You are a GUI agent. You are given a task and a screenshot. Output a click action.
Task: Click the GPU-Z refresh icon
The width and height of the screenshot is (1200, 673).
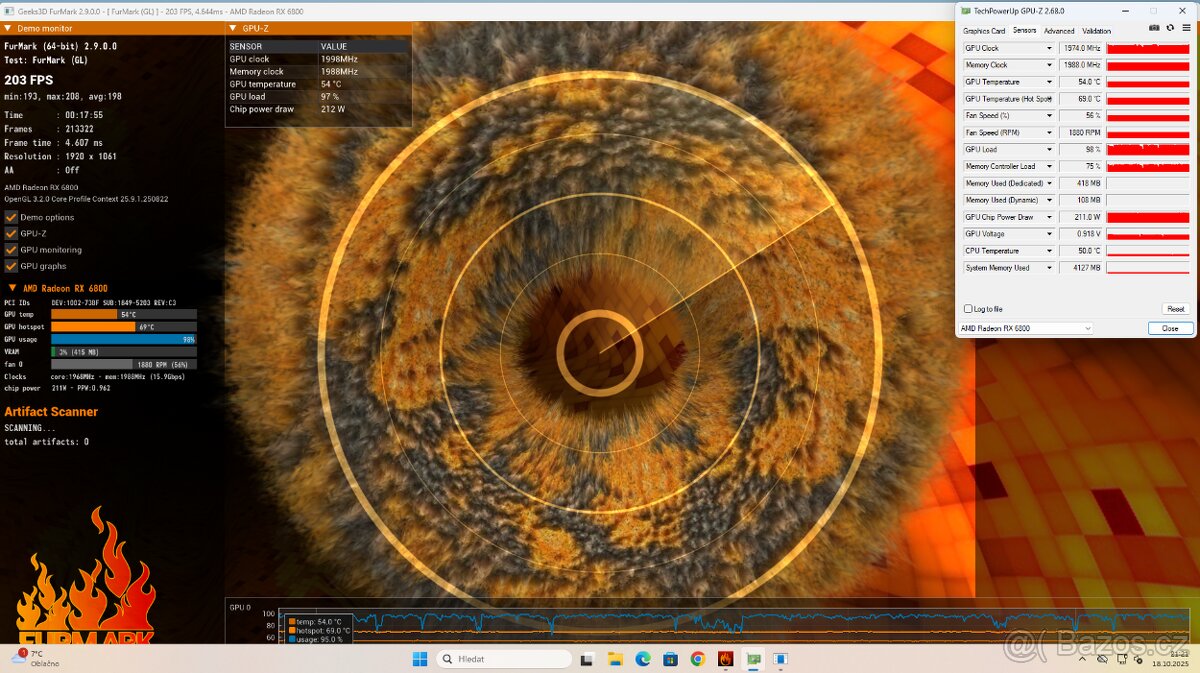[1170, 30]
